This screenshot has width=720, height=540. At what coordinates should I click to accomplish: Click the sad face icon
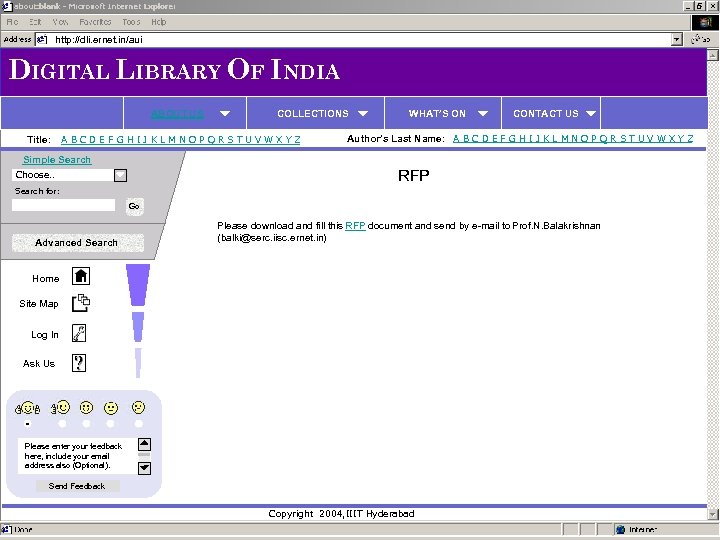138,407
